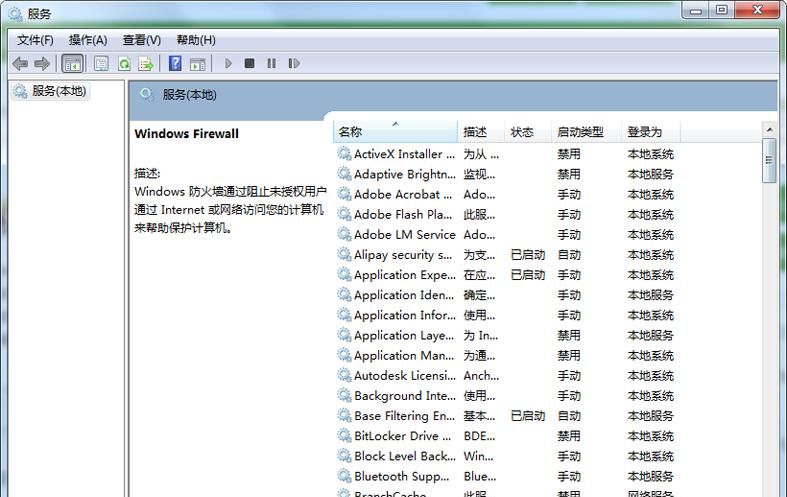This screenshot has height=497, width=787.
Task: Restart the service with the restart icon
Action: (x=294, y=63)
